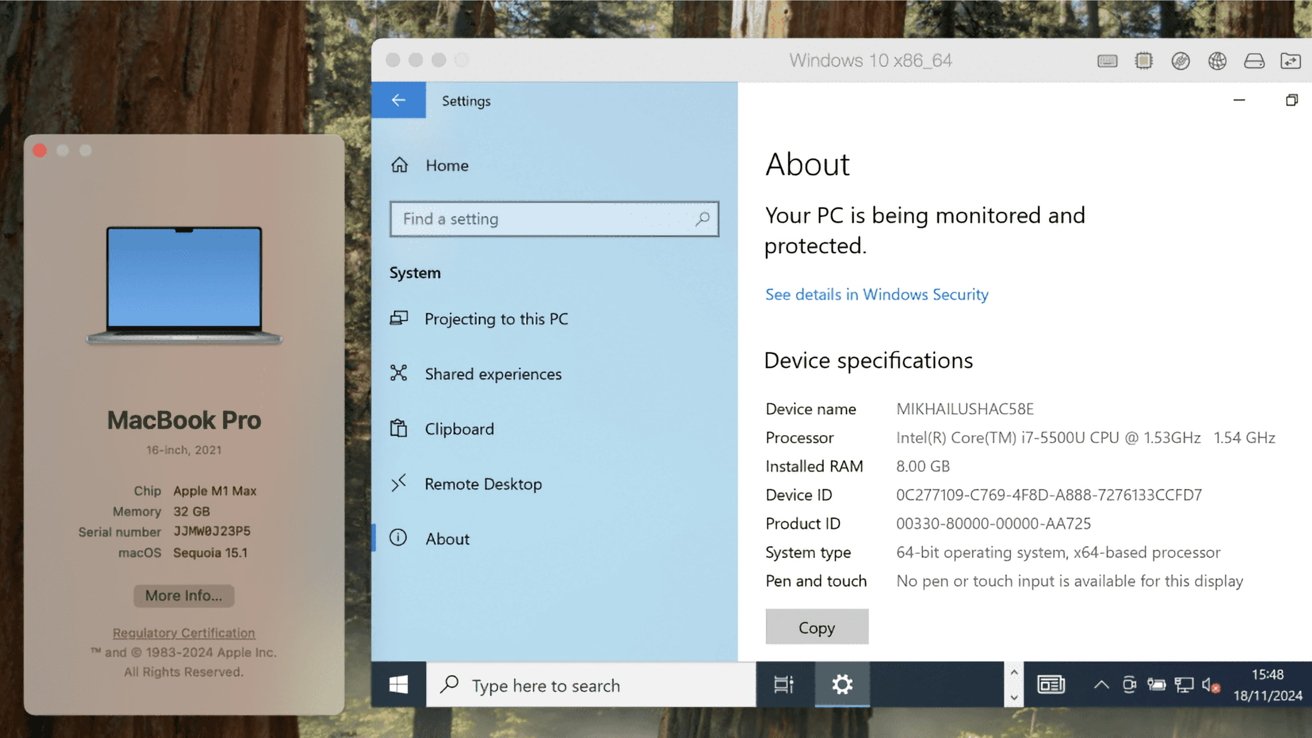Click the Sequoia 15.1 macOS value
Image resolution: width=1312 pixels, height=738 pixels.
coord(210,553)
